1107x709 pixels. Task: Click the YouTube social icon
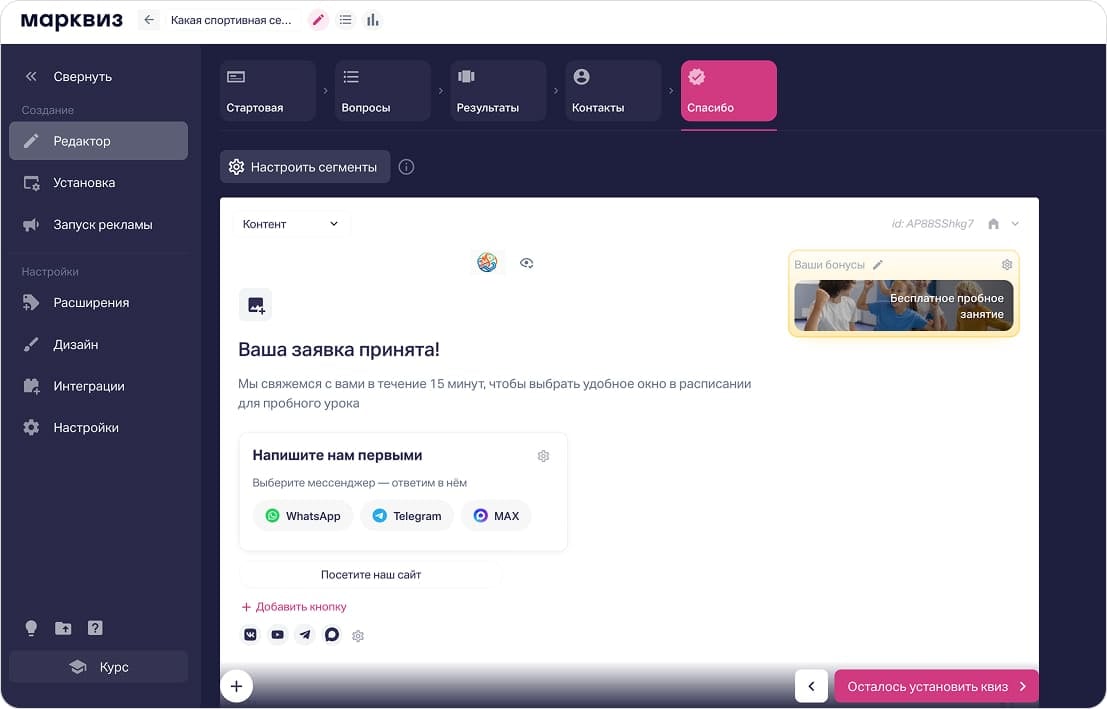click(277, 635)
